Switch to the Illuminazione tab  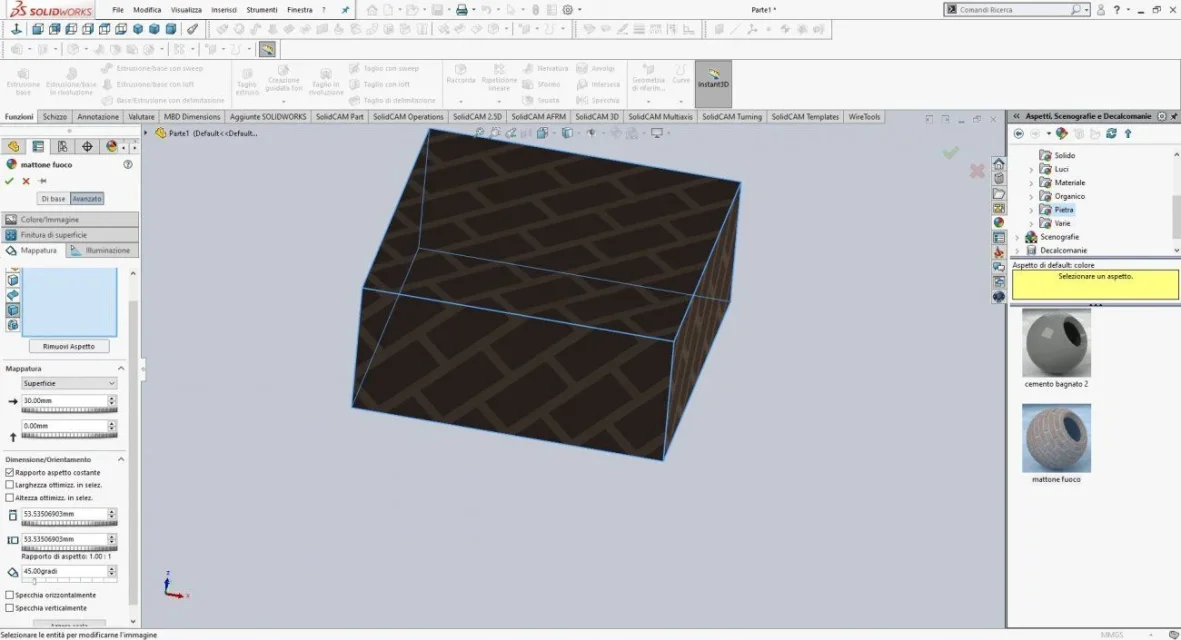click(x=102, y=251)
